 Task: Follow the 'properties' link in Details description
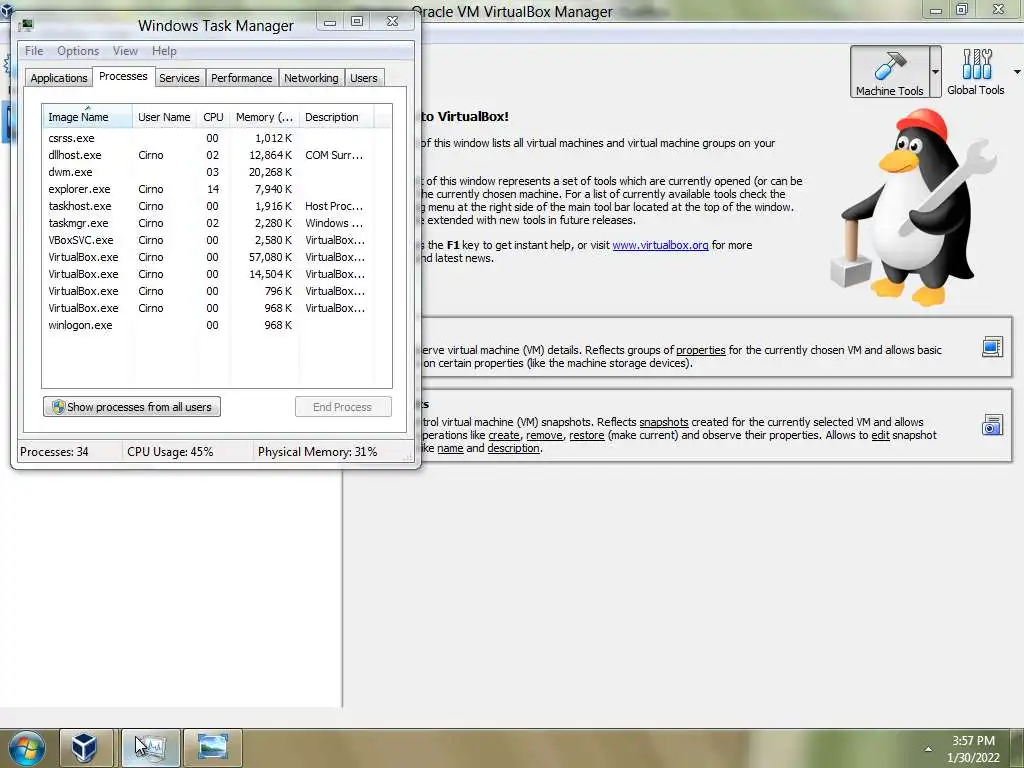click(701, 350)
